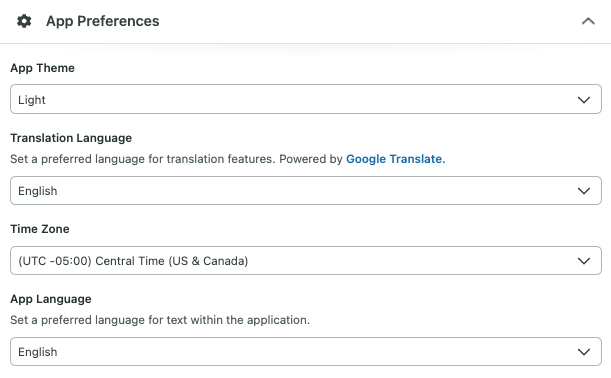Click the App Preferences heading text

[102, 21]
